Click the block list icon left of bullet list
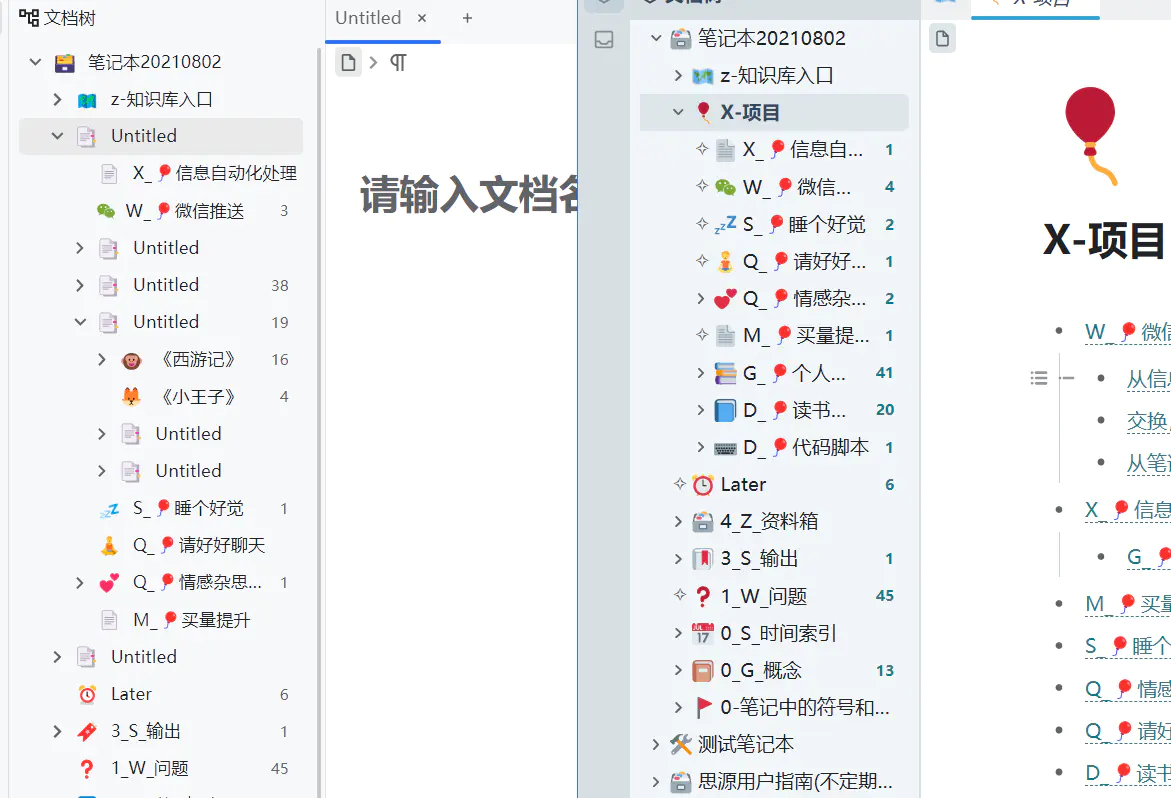This screenshot has height=798, width=1171. (1039, 378)
